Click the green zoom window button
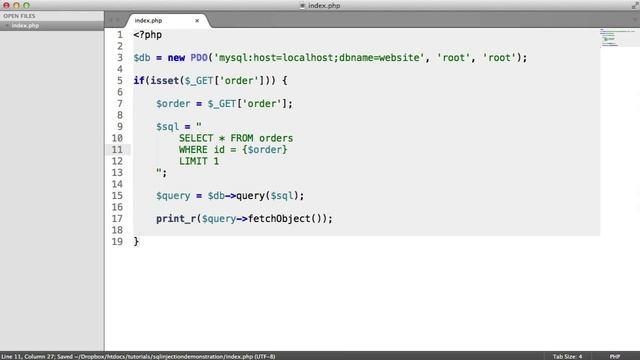 coord(27,5)
